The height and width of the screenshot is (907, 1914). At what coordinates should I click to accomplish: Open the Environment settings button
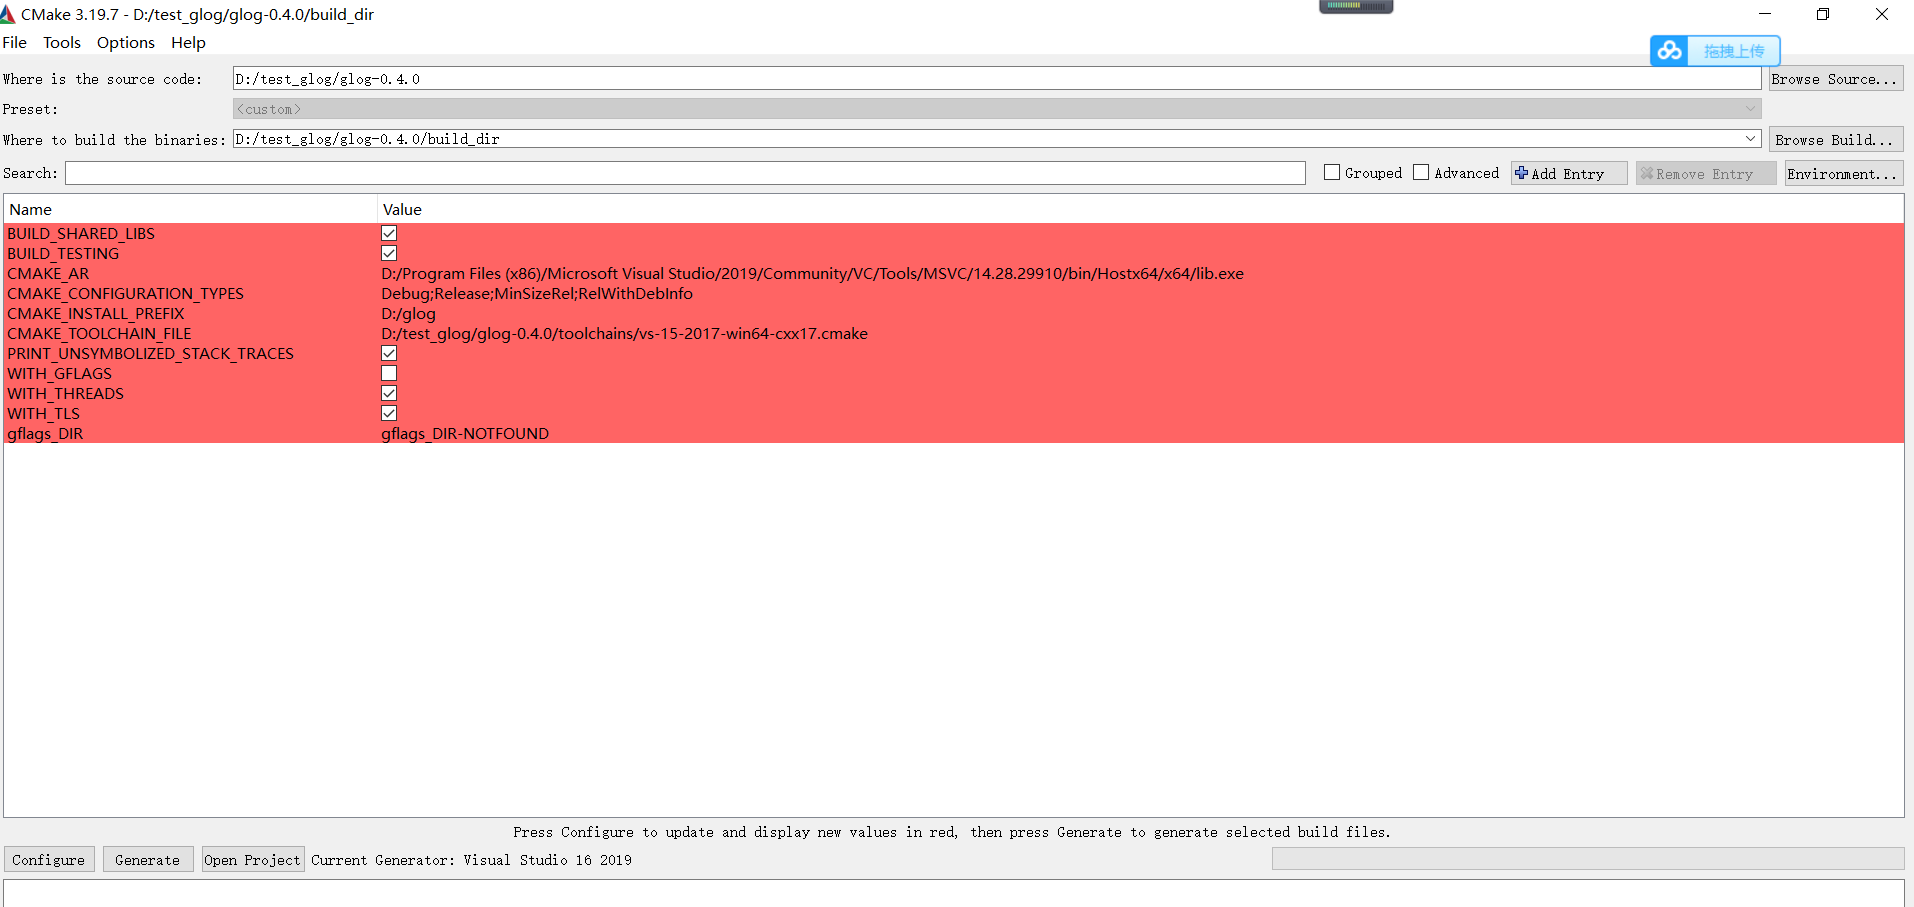[x=1844, y=173]
